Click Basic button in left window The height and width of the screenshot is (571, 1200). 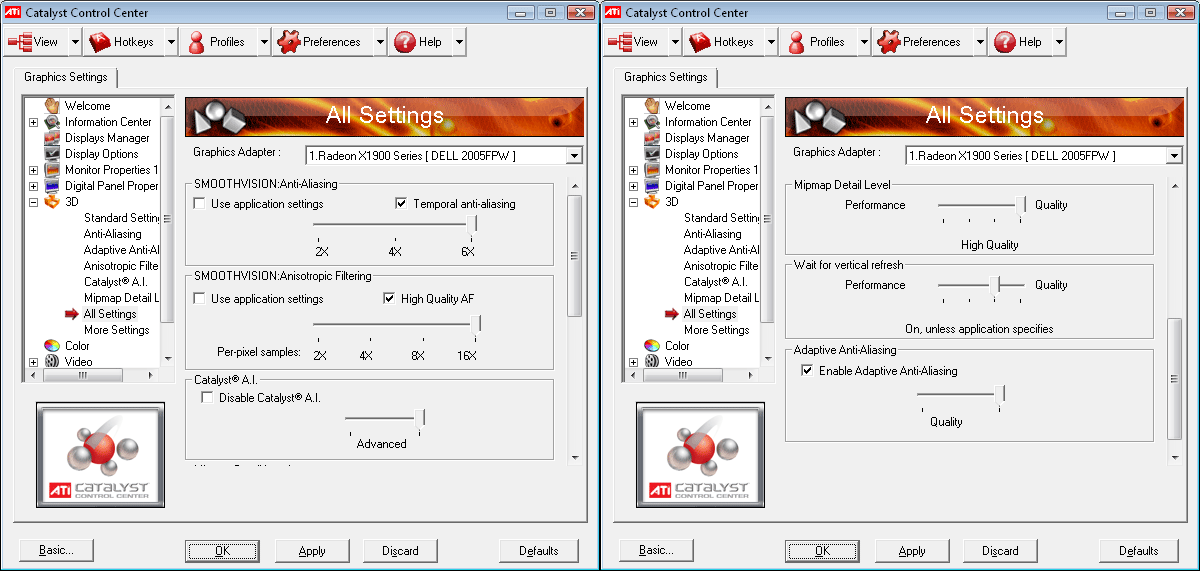click(56, 550)
